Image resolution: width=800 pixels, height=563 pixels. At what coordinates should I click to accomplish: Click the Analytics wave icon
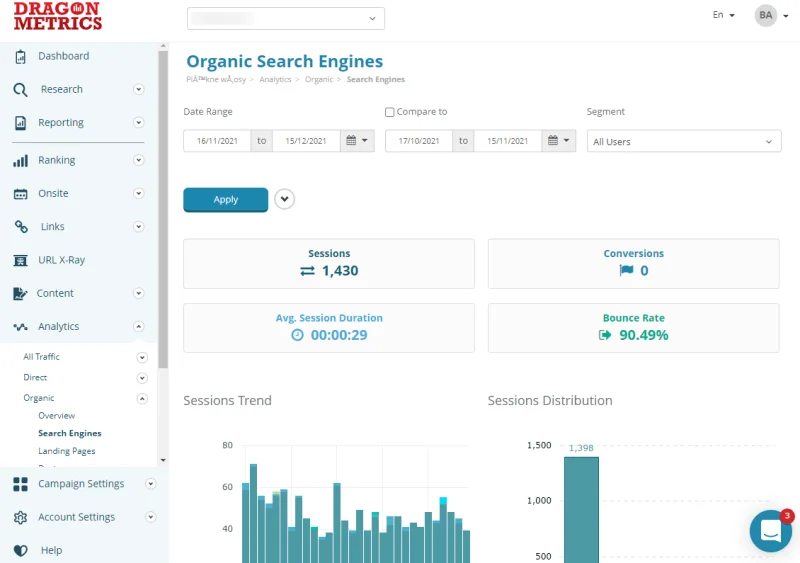click(x=20, y=327)
